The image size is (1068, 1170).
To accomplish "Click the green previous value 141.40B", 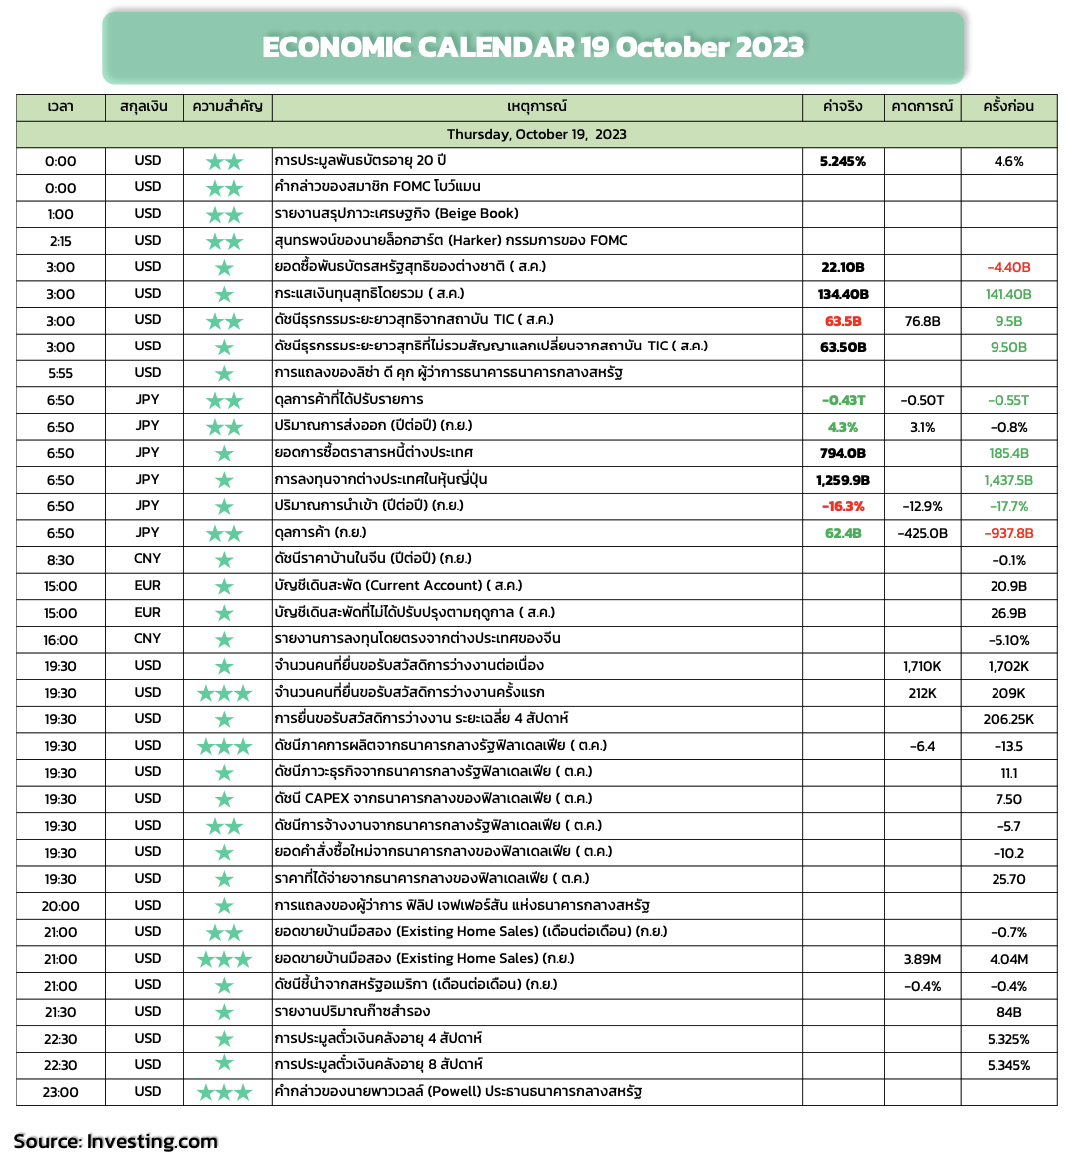I will tap(1009, 295).
